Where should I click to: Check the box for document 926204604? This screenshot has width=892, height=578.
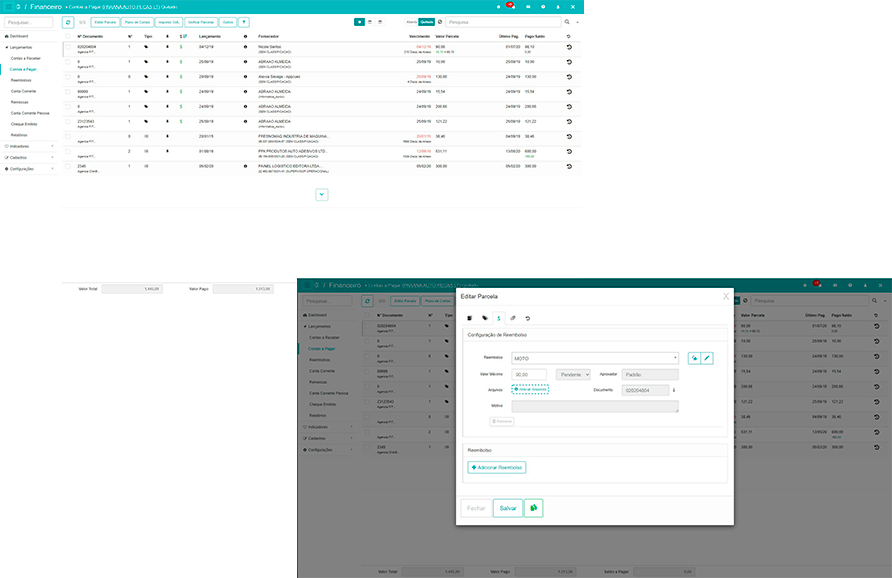[x=68, y=47]
